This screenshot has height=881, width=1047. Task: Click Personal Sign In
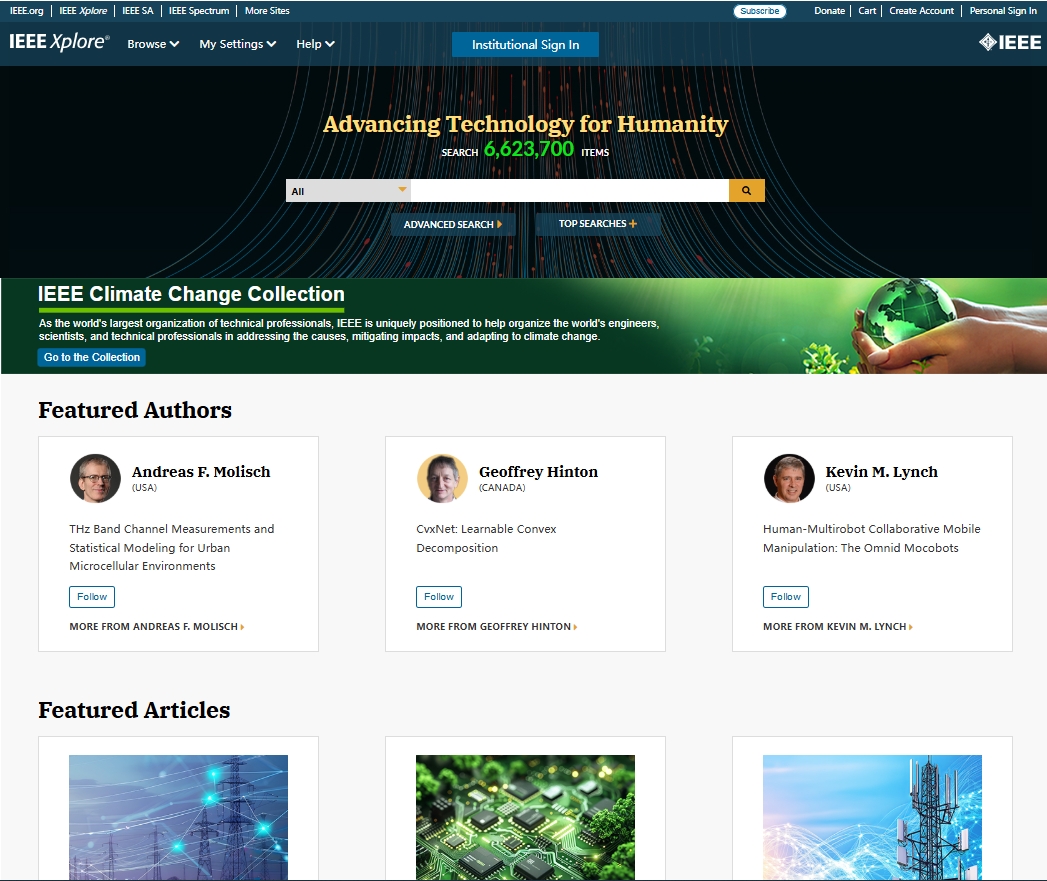tap(1003, 11)
